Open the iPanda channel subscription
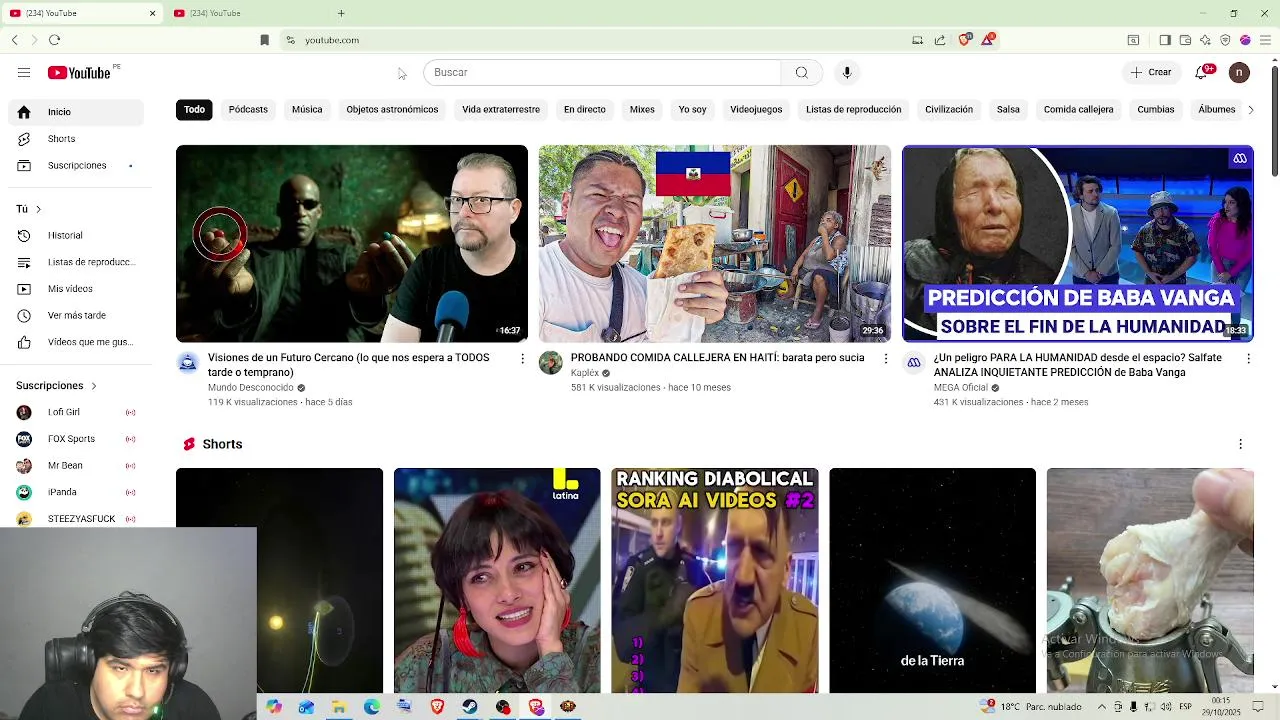Viewport: 1280px width, 720px height. click(x=76, y=492)
